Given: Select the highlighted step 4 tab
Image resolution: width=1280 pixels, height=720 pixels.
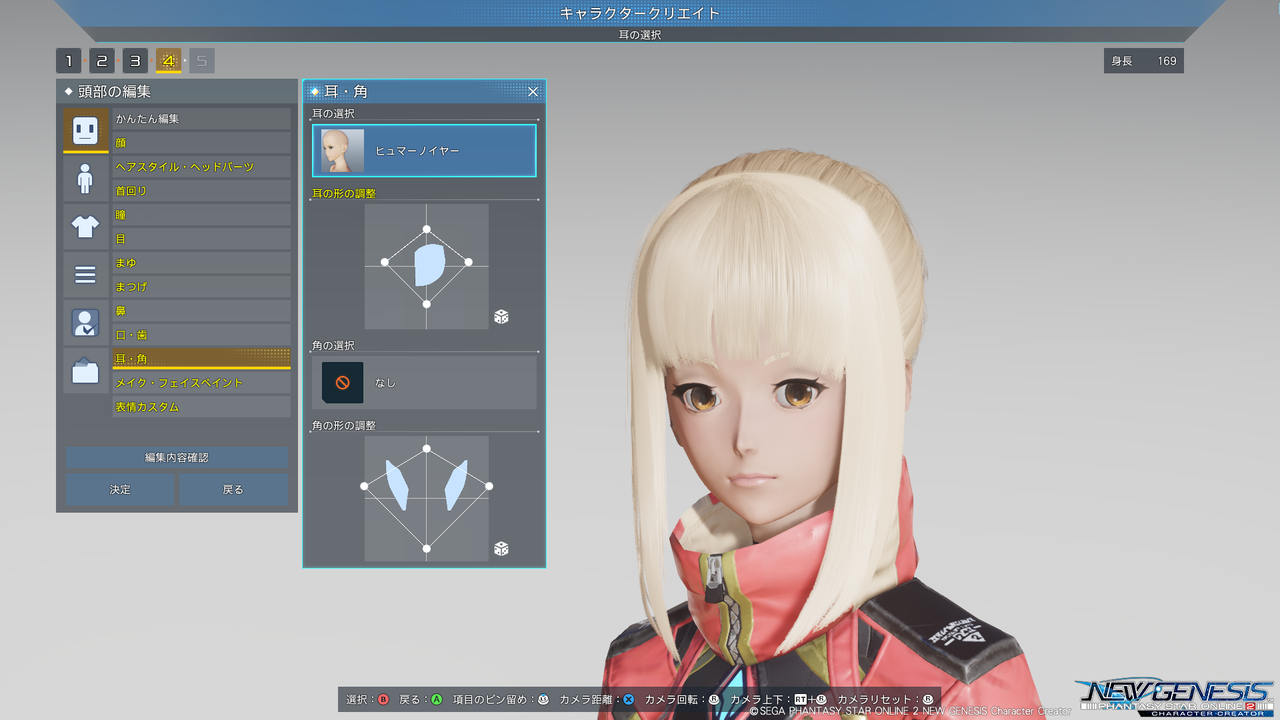Looking at the screenshot, I should click(168, 61).
